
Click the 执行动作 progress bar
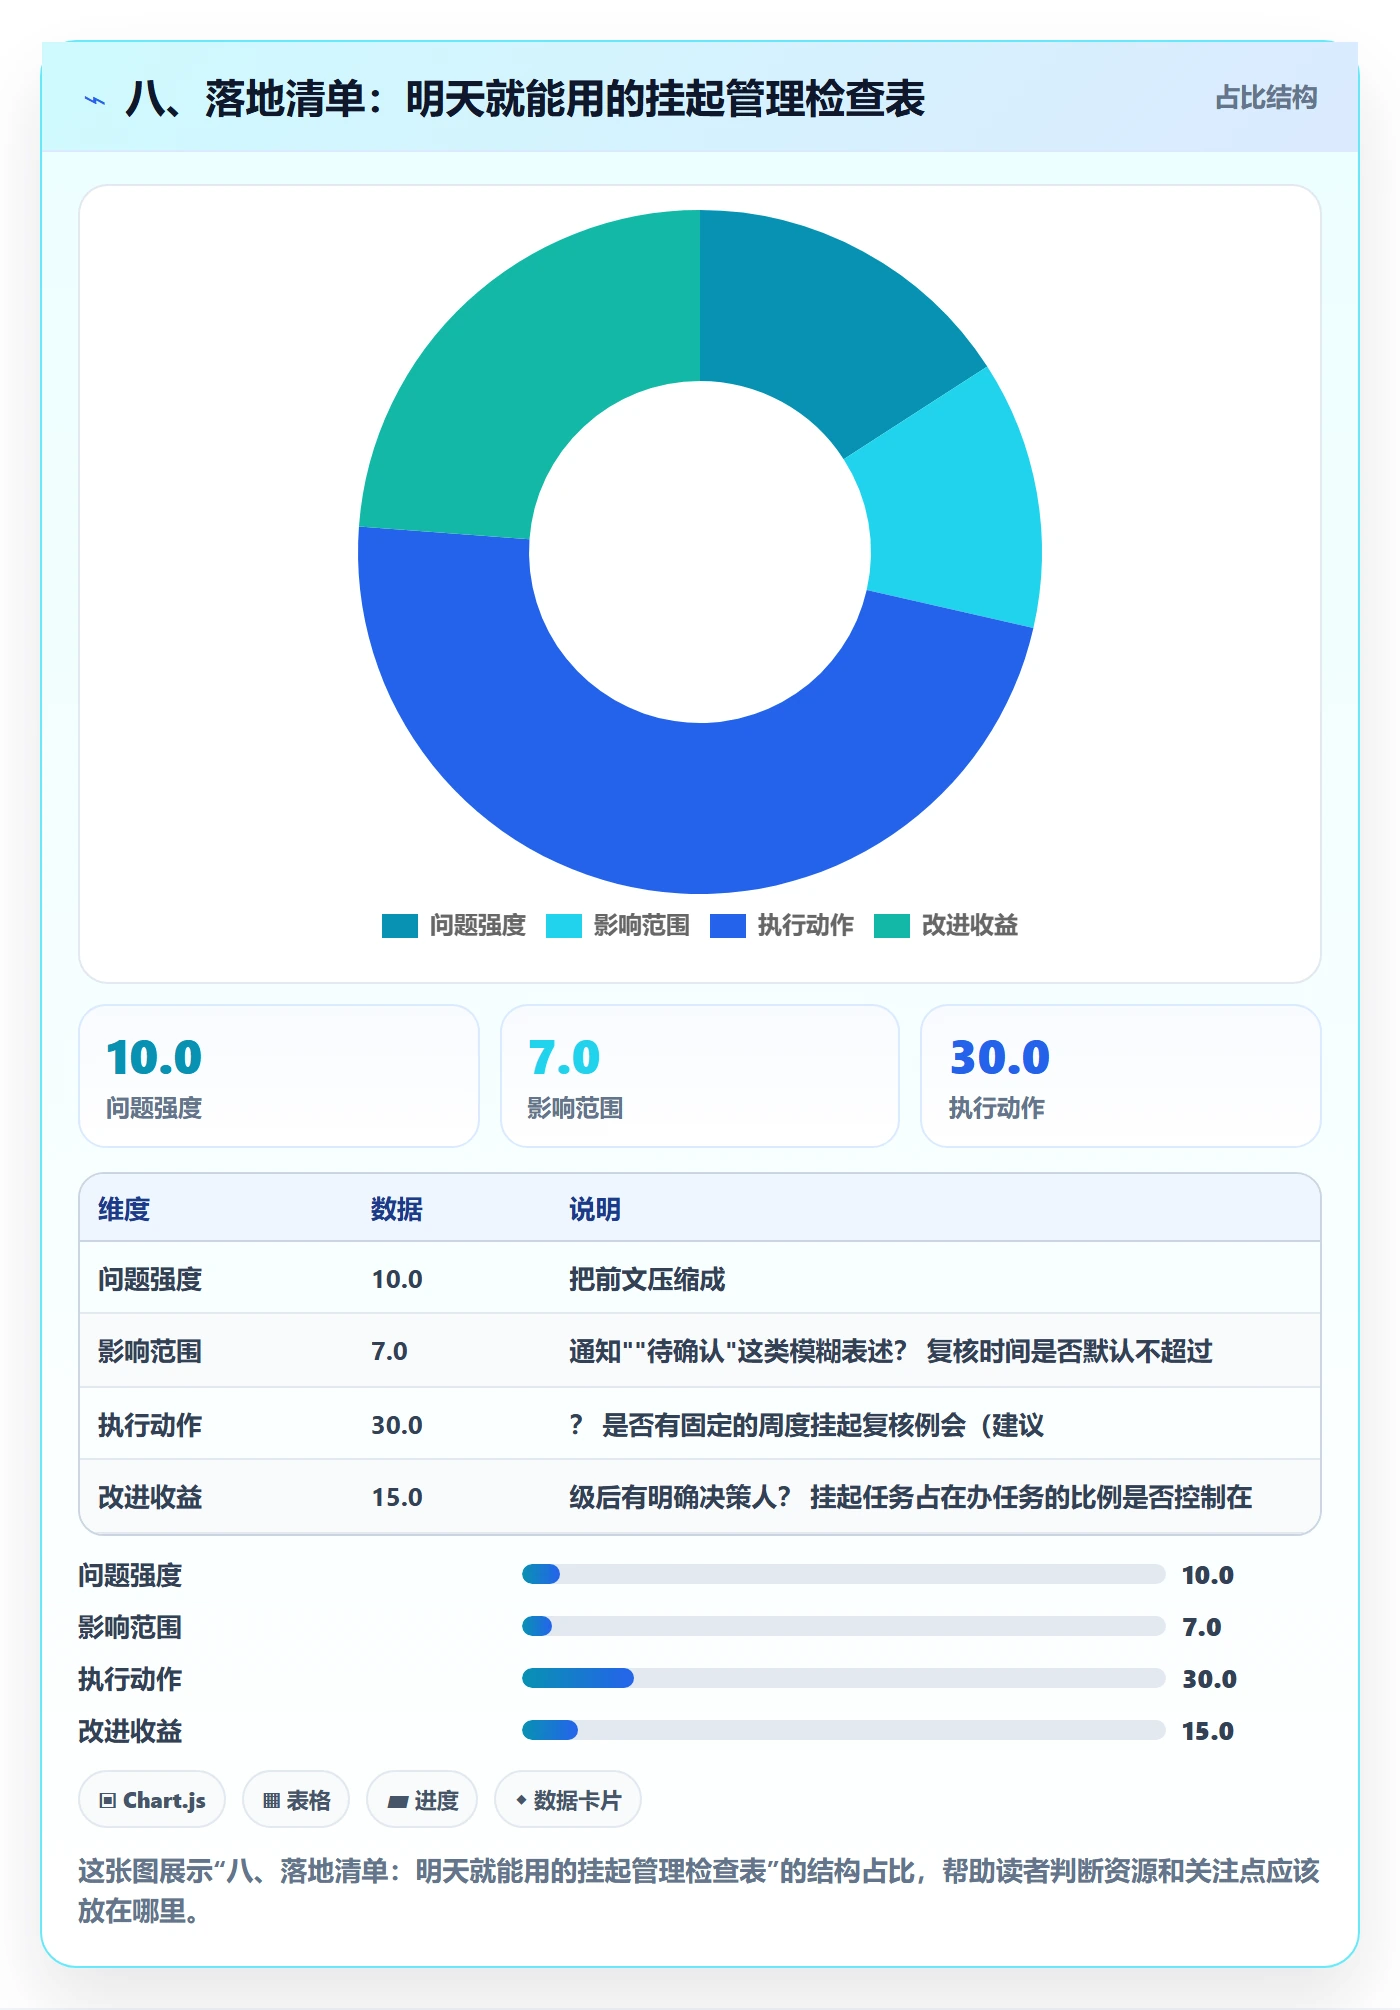pyautogui.click(x=843, y=1678)
